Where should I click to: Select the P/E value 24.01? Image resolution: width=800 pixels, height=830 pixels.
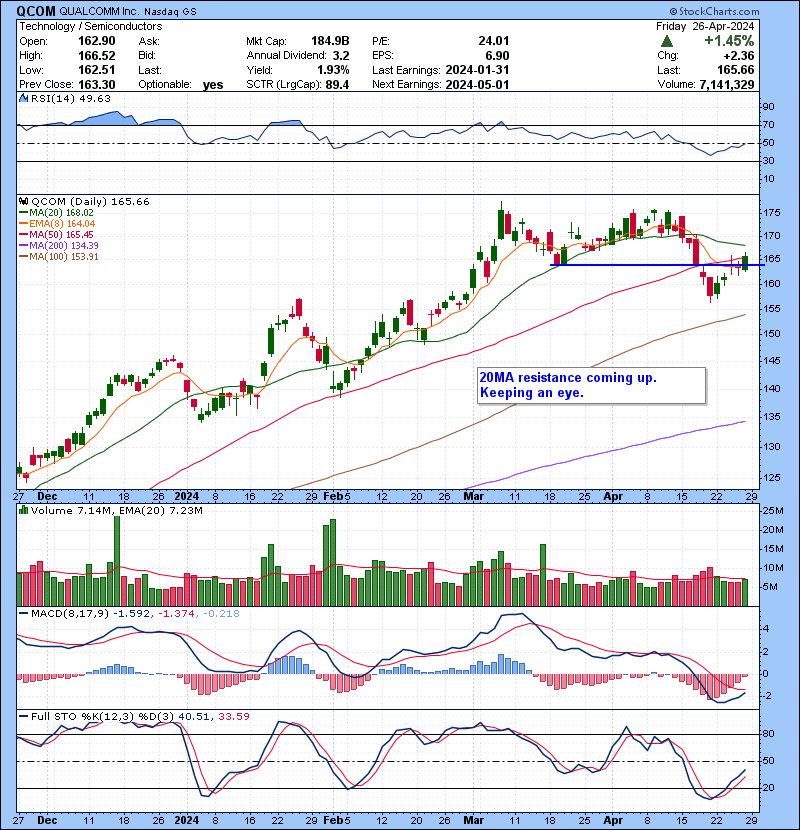pyautogui.click(x=493, y=41)
